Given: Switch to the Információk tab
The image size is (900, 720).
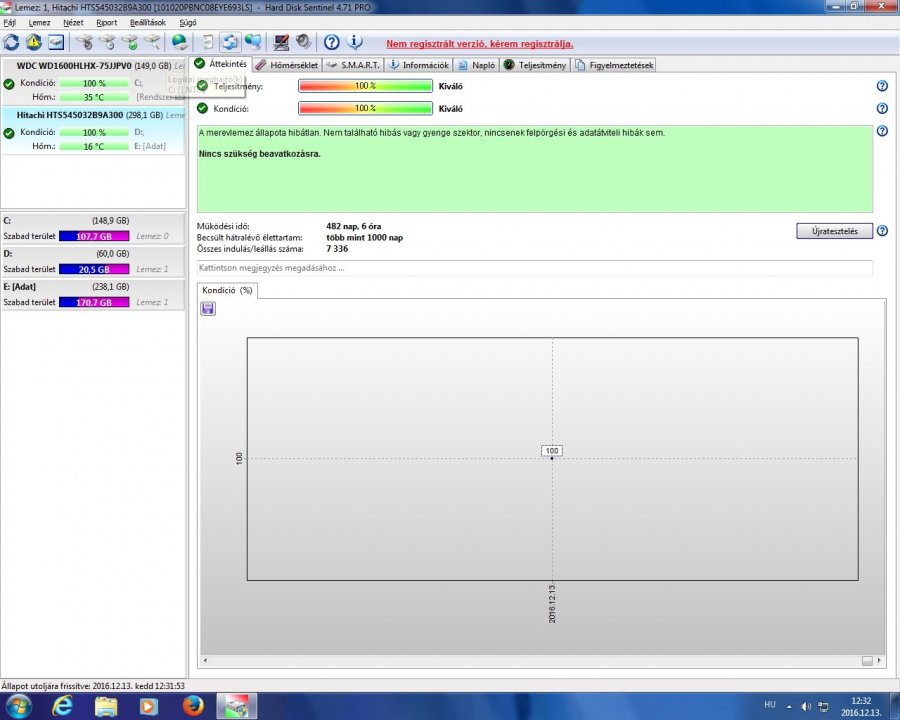Looking at the screenshot, I should [419, 65].
